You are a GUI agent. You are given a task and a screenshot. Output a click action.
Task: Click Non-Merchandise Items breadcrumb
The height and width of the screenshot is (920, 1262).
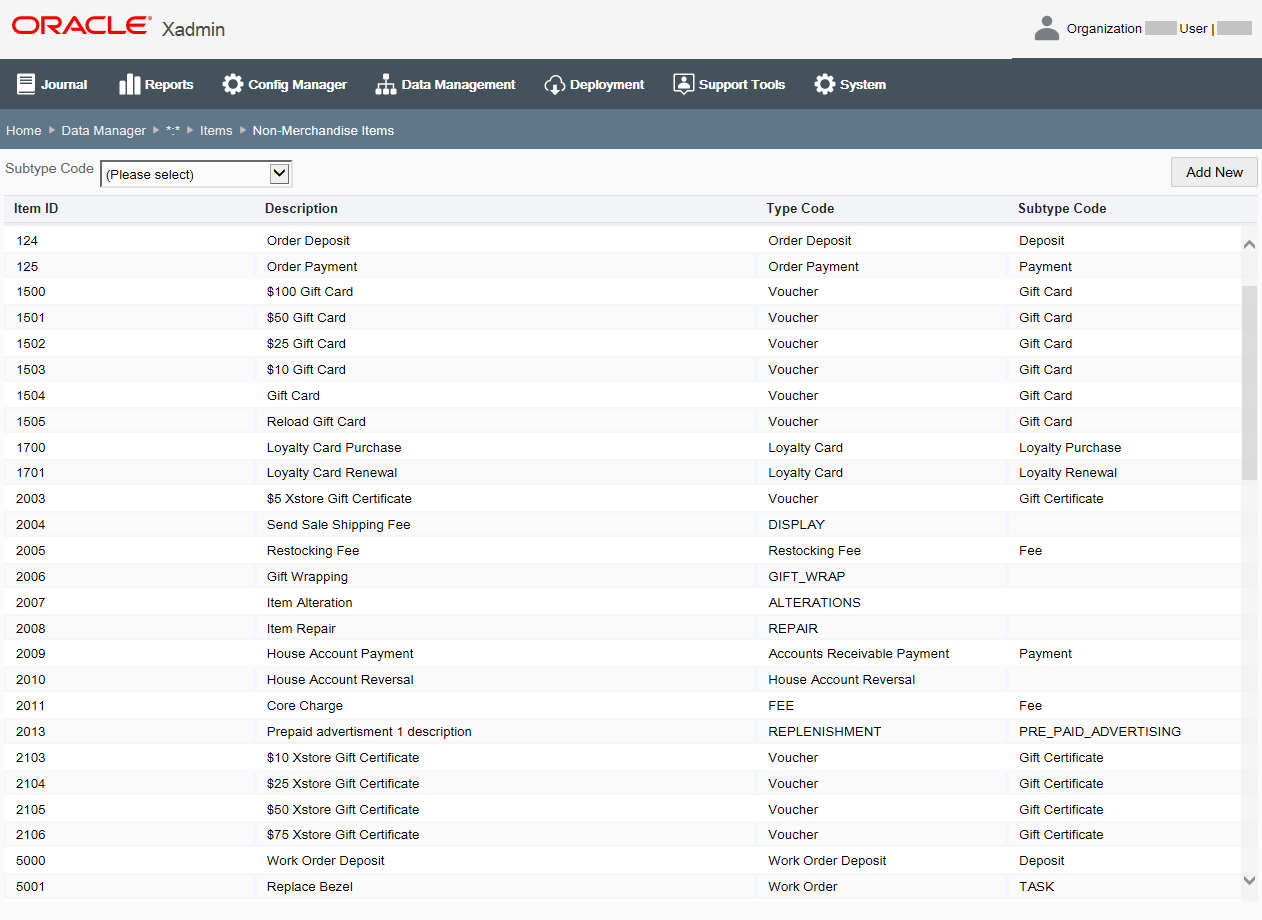pos(323,130)
